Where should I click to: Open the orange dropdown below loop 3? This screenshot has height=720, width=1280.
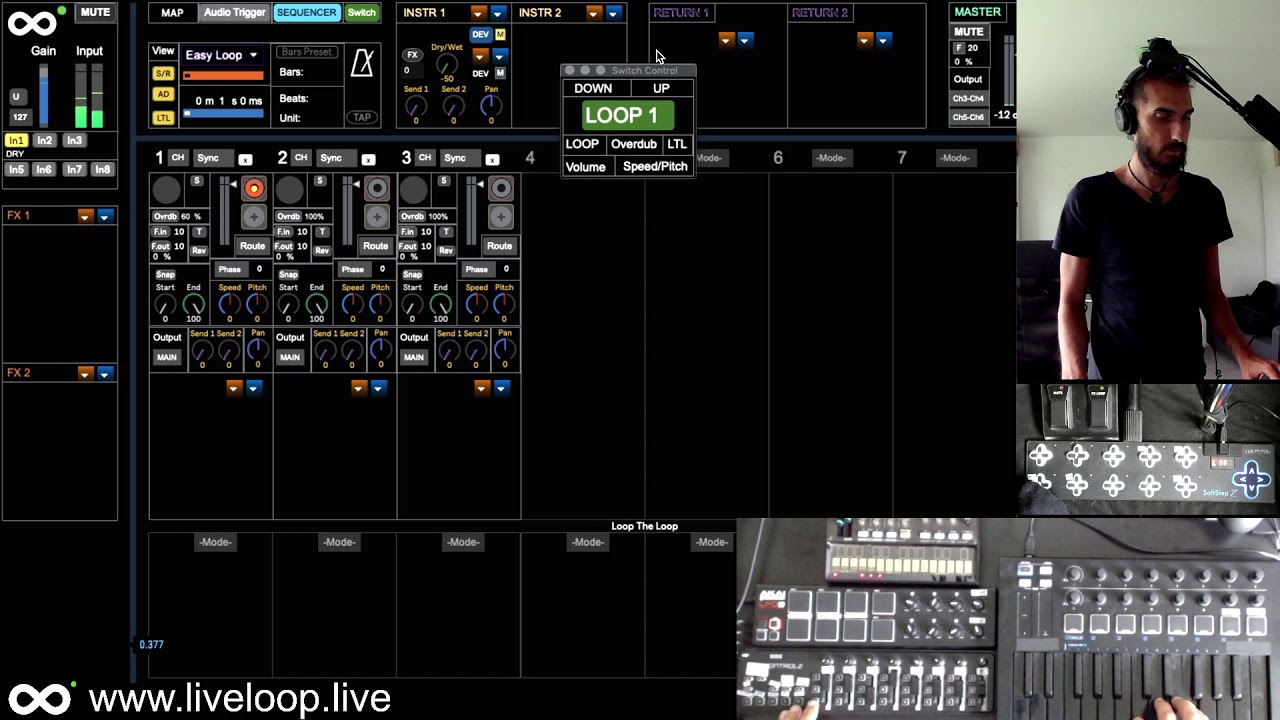(482, 388)
